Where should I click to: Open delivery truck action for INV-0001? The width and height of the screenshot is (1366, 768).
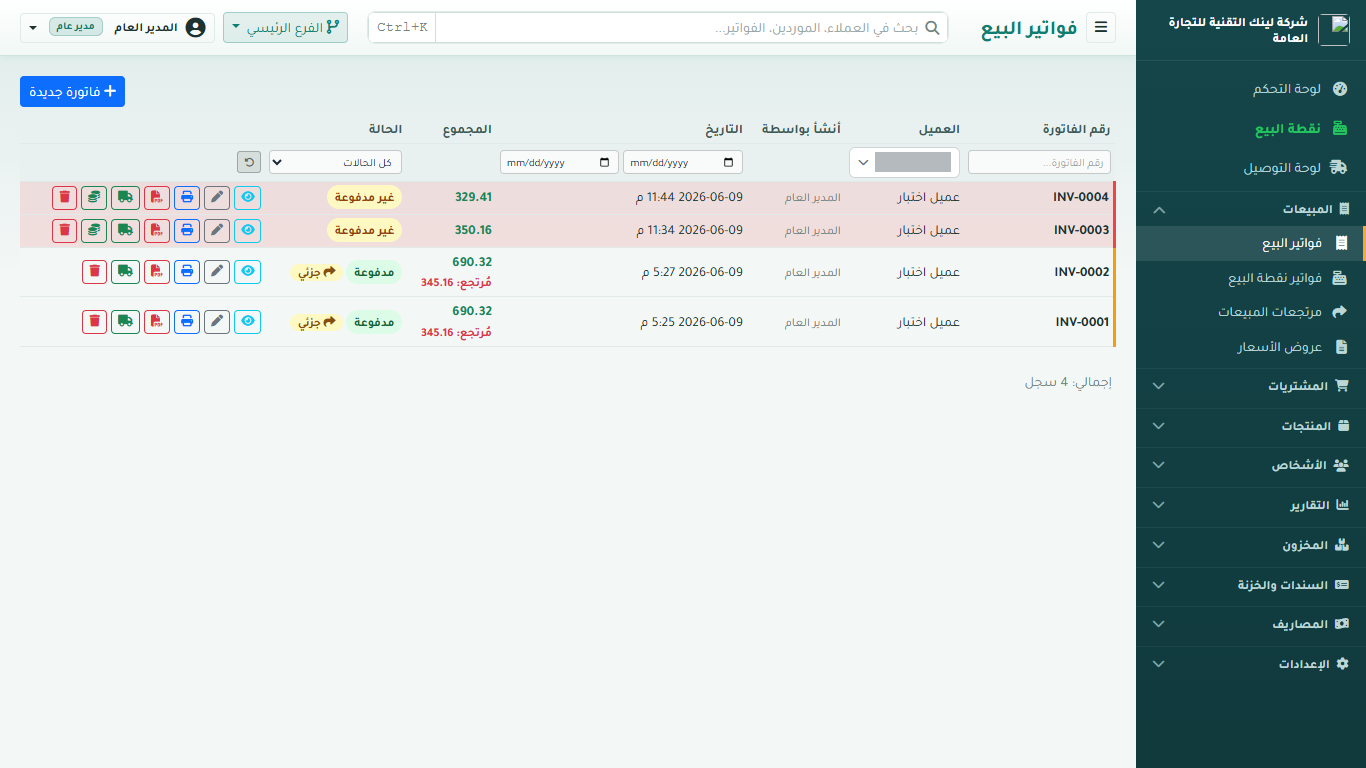[125, 322]
